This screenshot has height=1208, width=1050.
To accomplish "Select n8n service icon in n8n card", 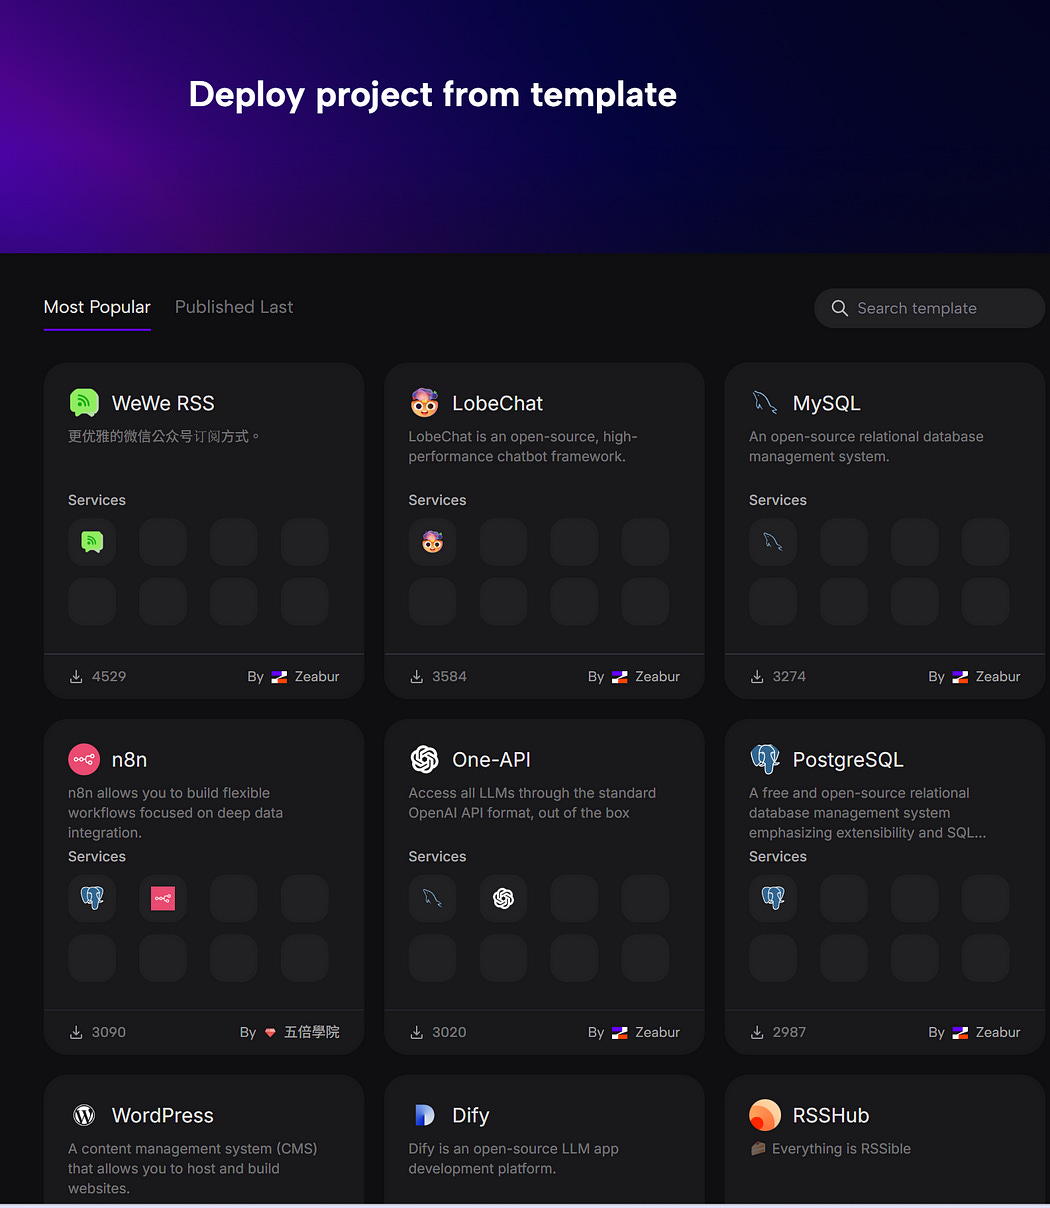I will pos(163,898).
